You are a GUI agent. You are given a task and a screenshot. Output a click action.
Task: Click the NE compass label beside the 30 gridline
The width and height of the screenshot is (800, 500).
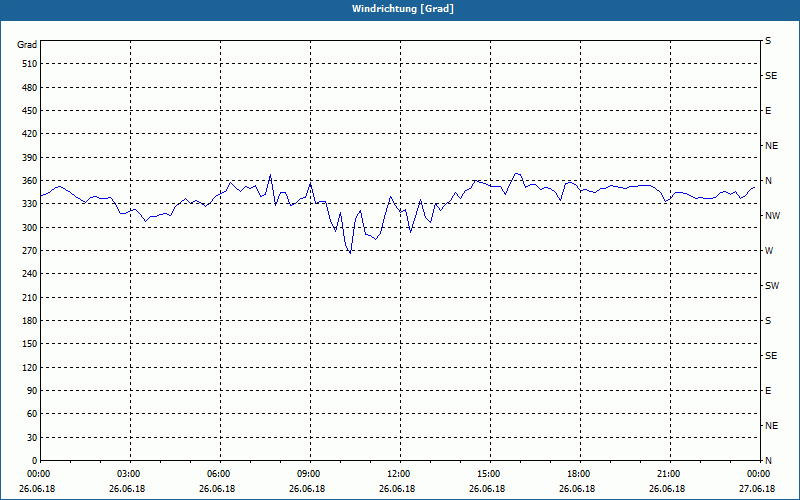771,426
